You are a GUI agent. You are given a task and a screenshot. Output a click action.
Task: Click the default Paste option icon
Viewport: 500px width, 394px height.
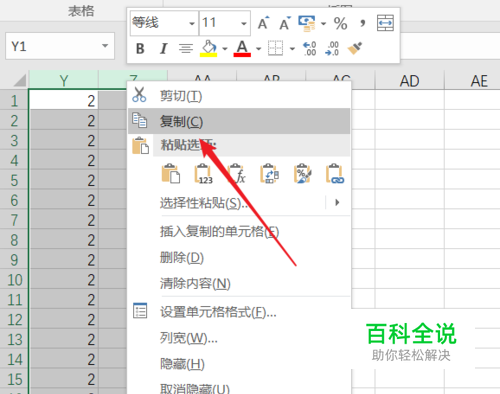[x=170, y=173]
